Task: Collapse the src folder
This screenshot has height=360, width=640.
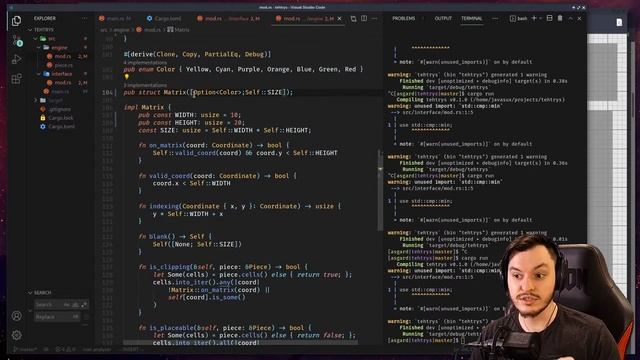Action: [x=51, y=39]
